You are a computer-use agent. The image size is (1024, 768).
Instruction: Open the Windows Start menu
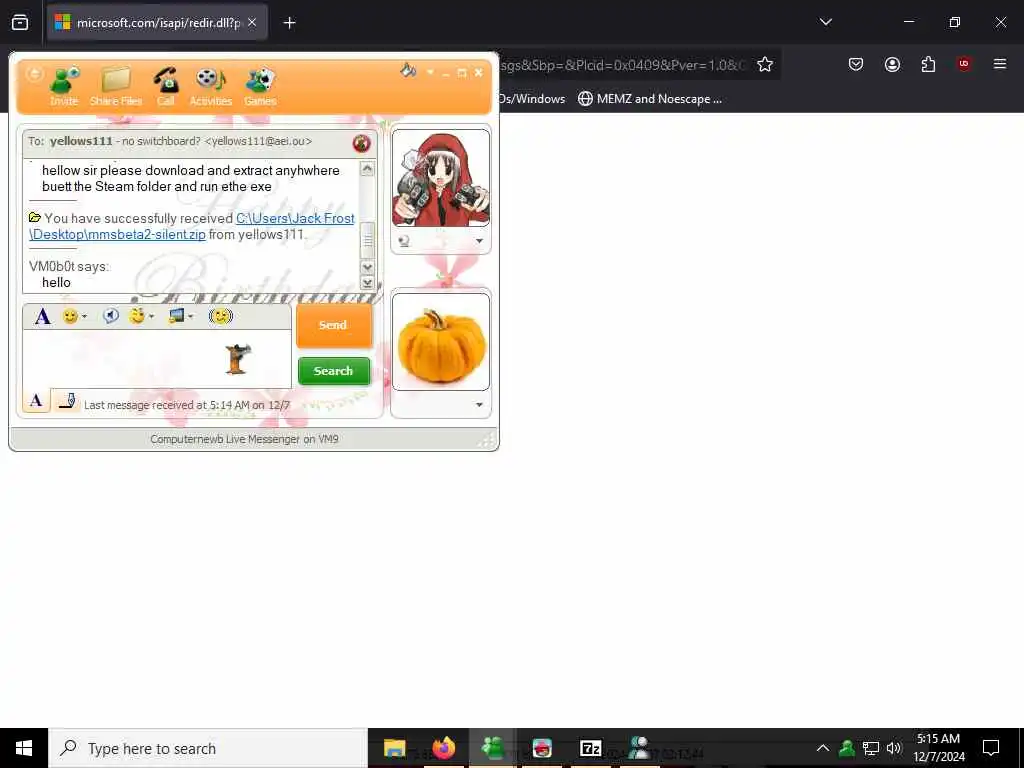coord(24,748)
